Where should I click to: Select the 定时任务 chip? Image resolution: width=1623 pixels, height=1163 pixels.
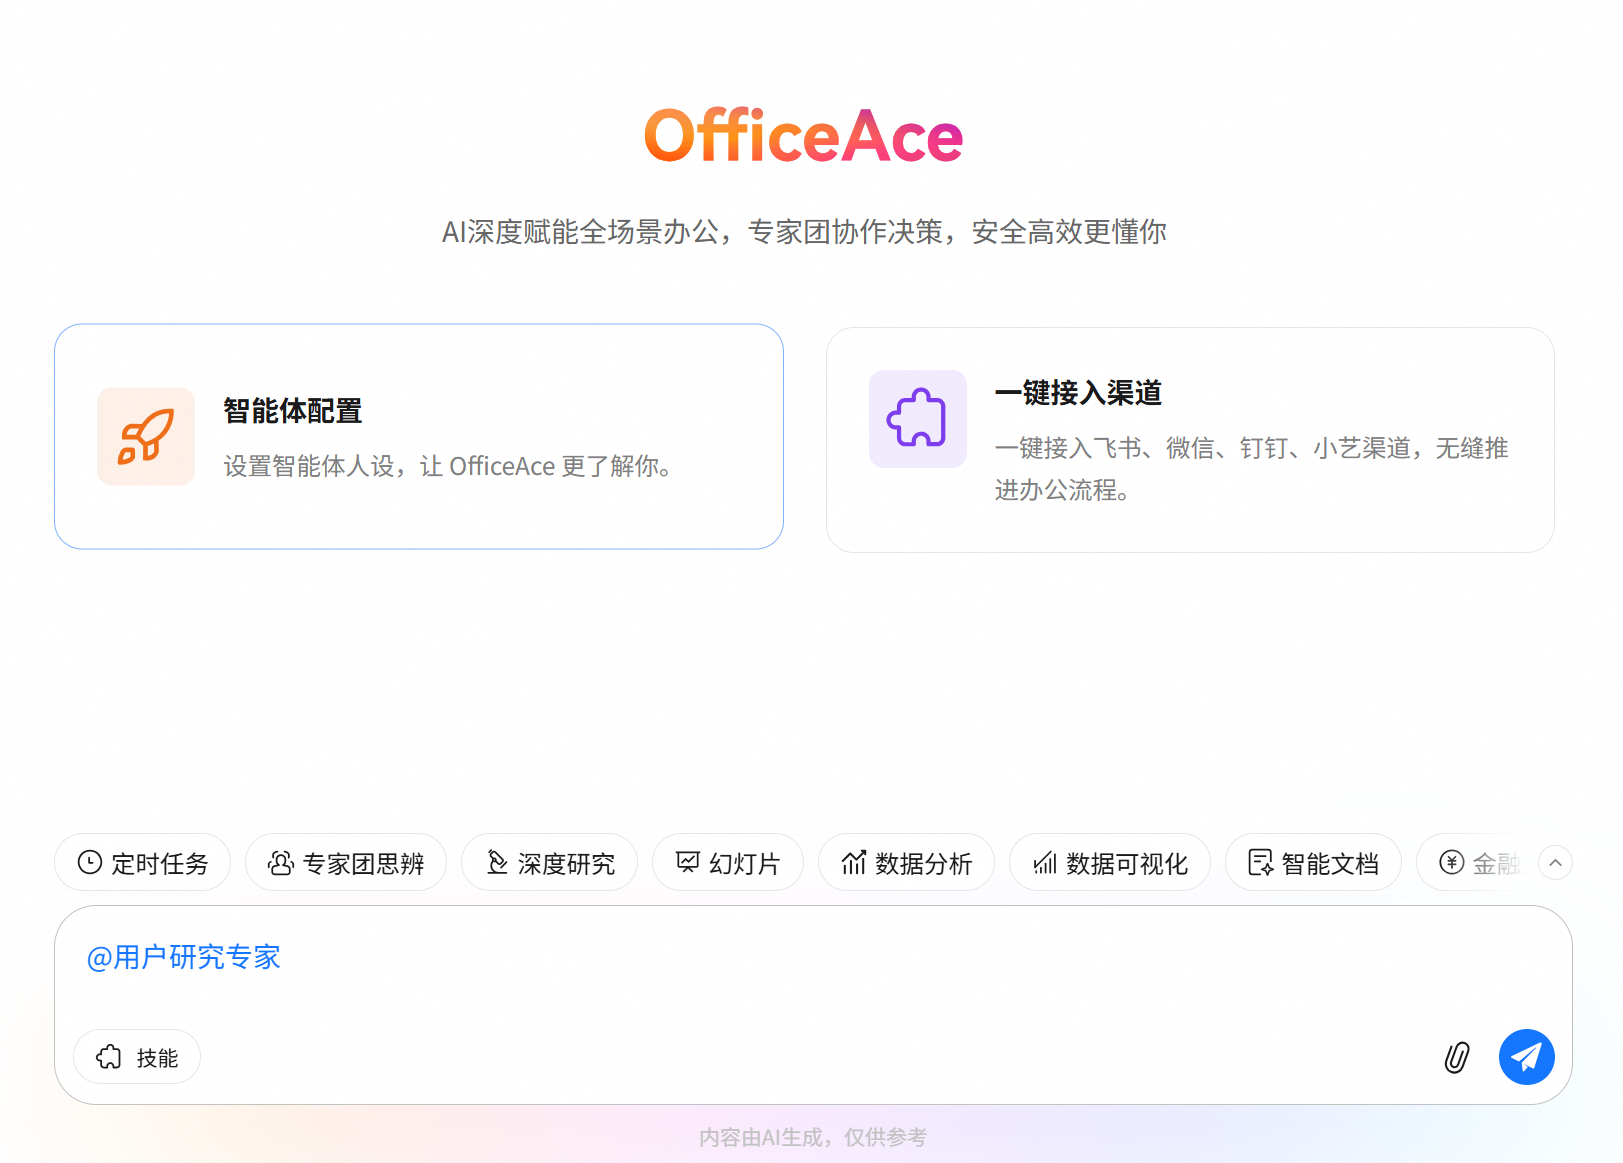(x=142, y=862)
